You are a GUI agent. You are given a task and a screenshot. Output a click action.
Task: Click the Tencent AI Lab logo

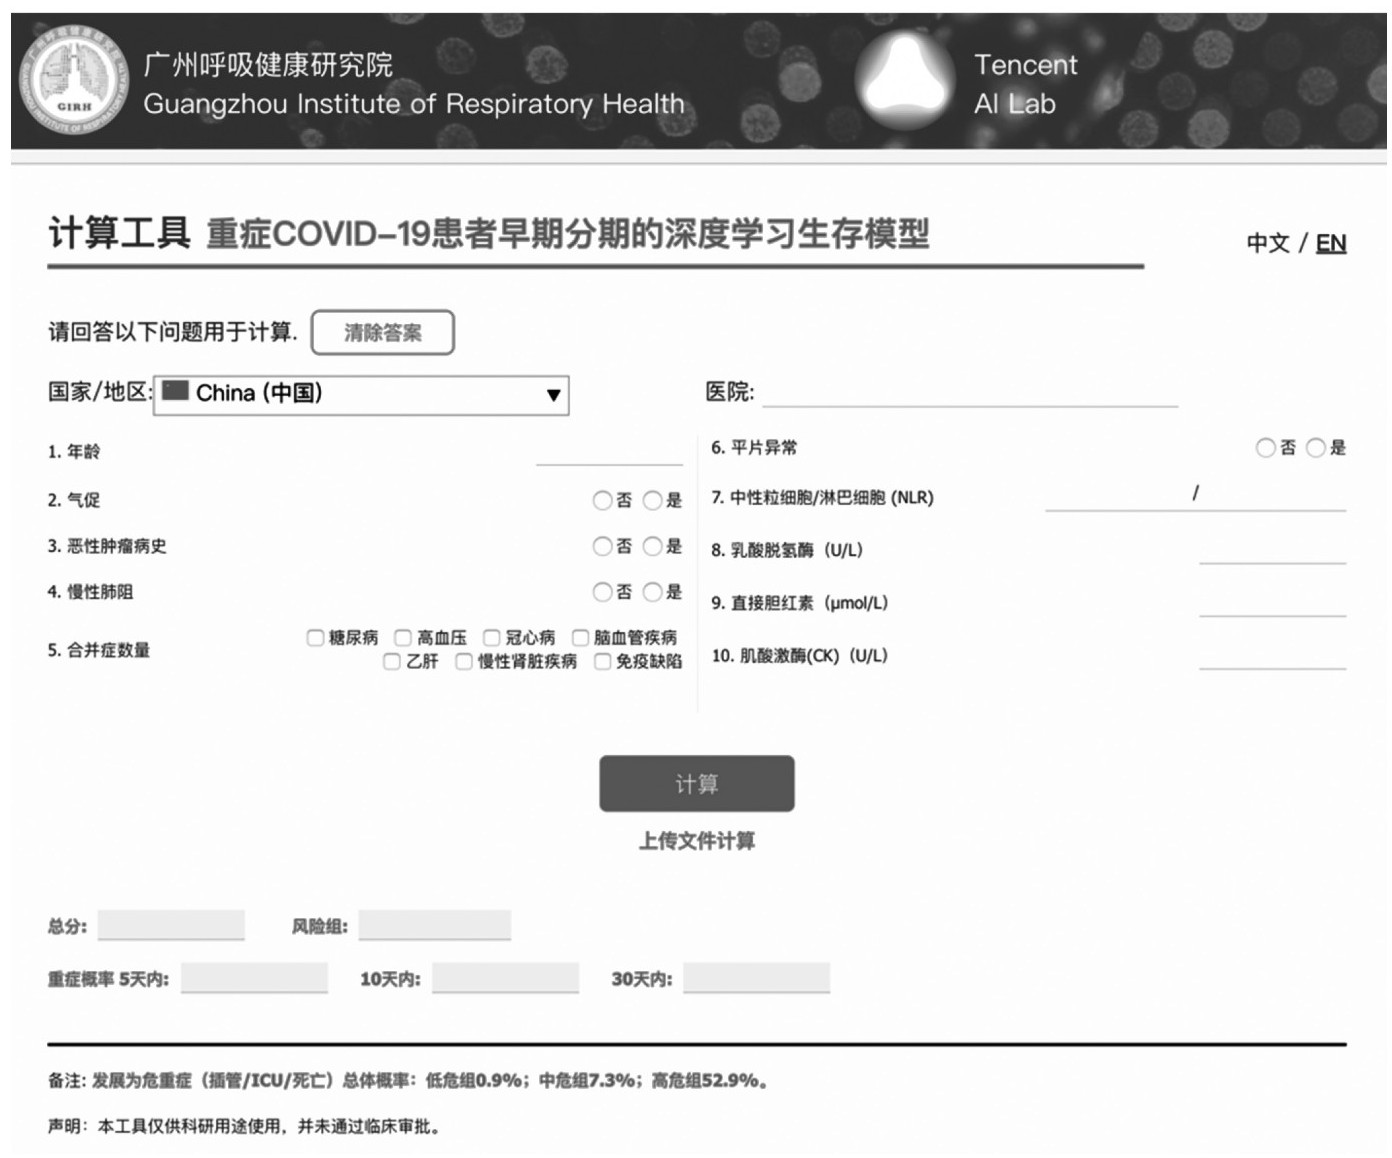point(906,82)
